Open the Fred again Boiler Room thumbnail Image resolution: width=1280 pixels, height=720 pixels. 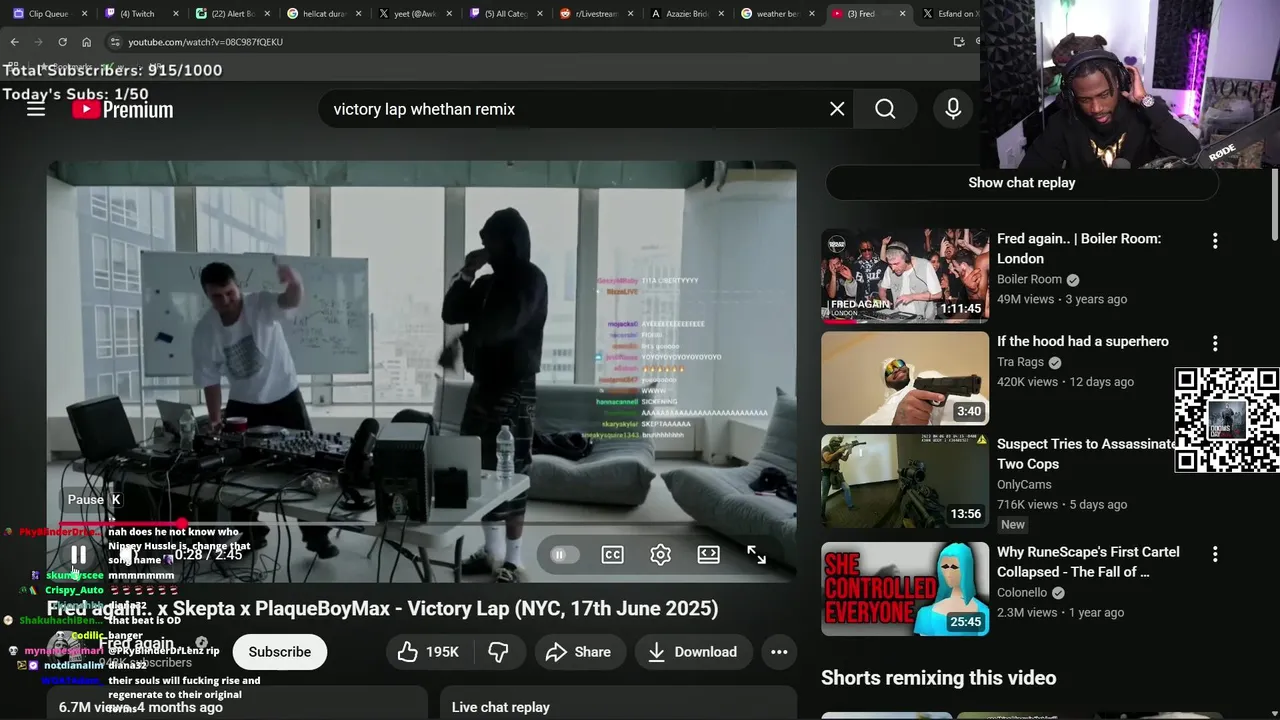point(905,276)
